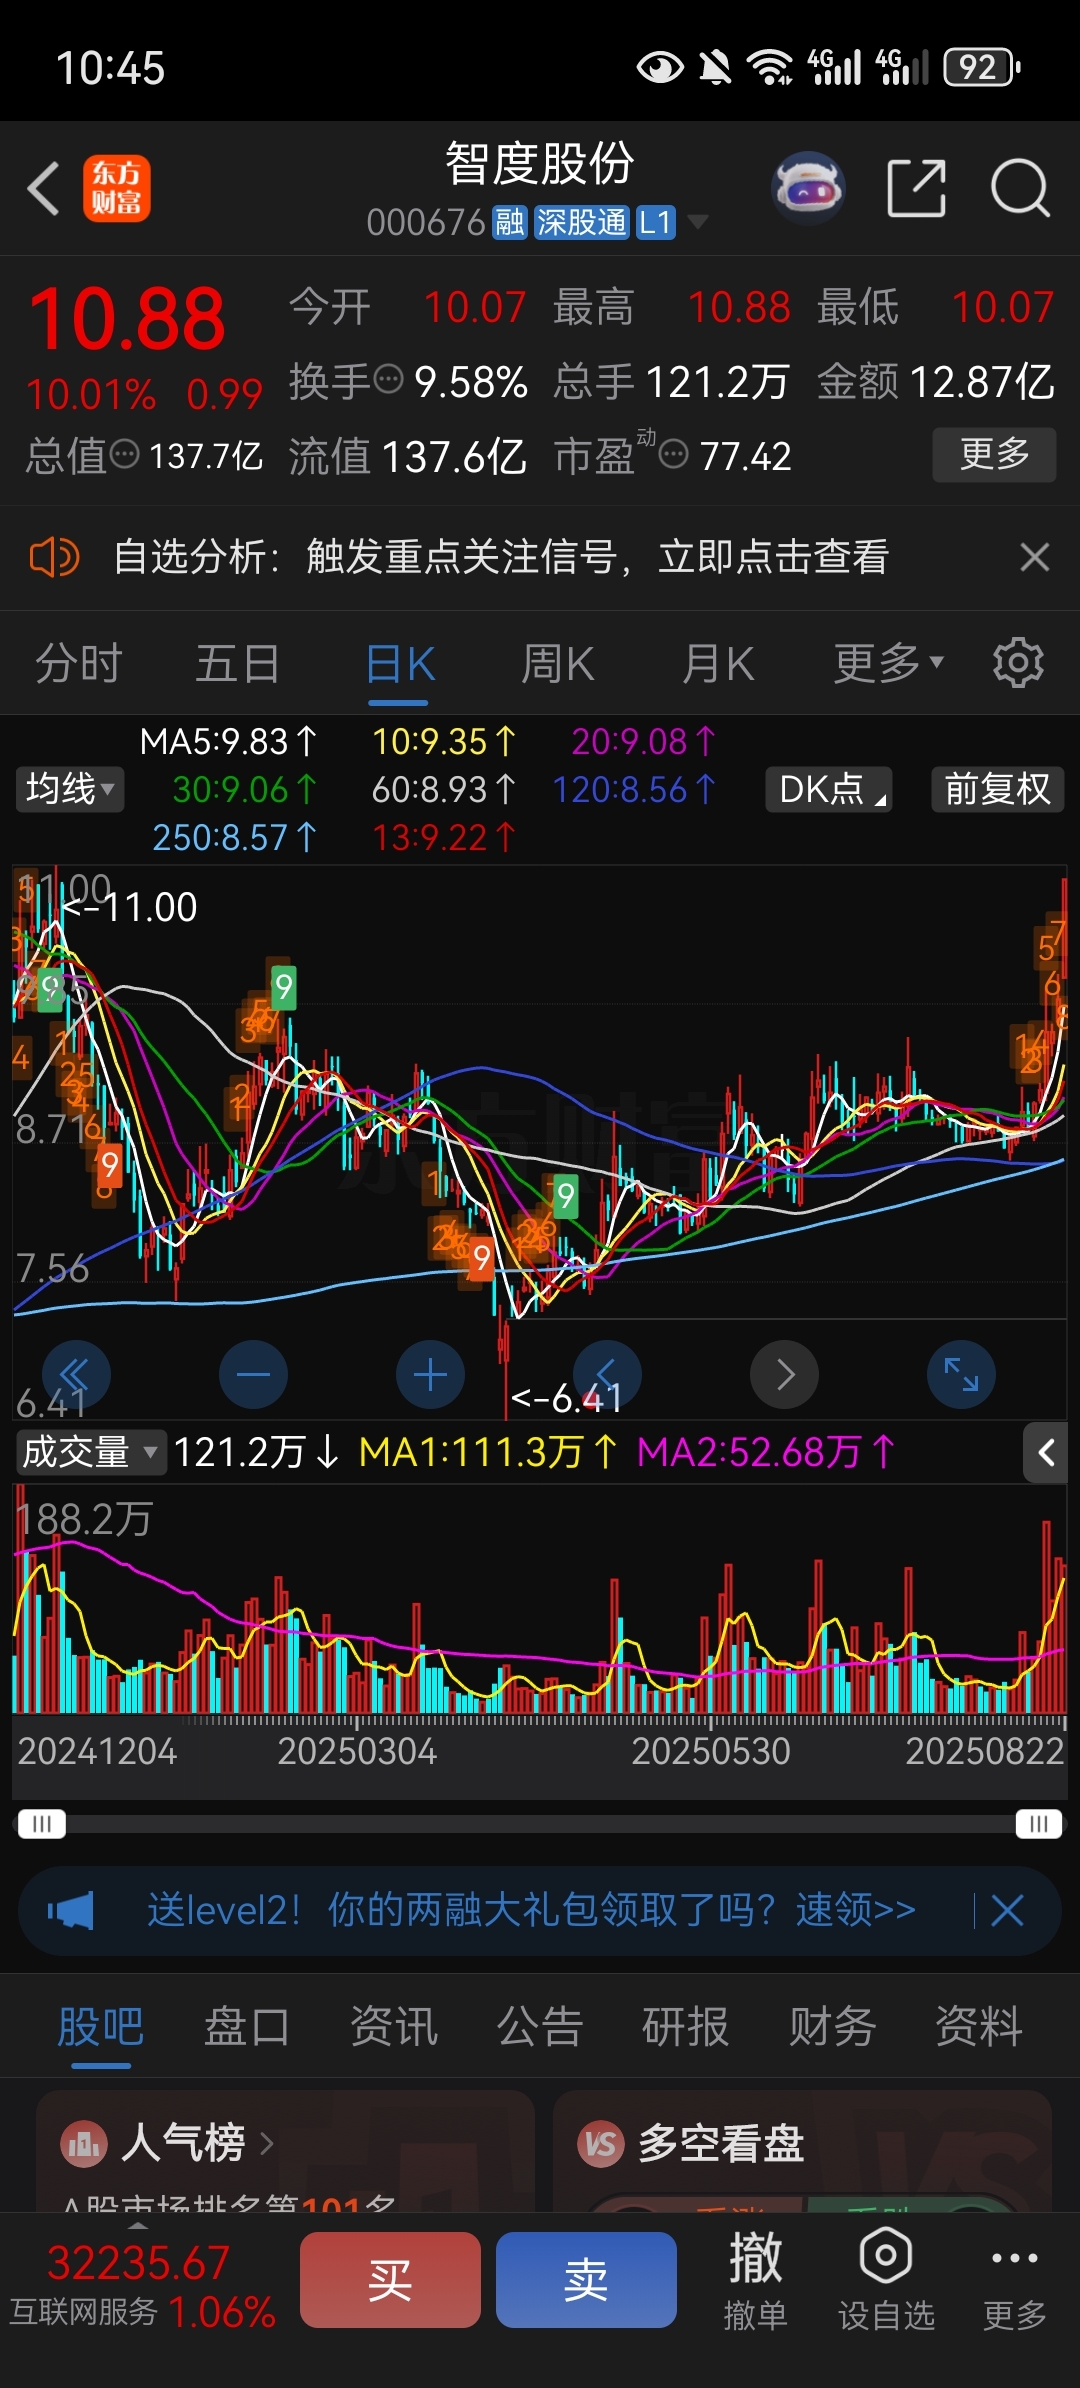Image resolution: width=1080 pixels, height=2388 pixels.
Task: Switch to the 周K chart tab
Action: coord(558,664)
